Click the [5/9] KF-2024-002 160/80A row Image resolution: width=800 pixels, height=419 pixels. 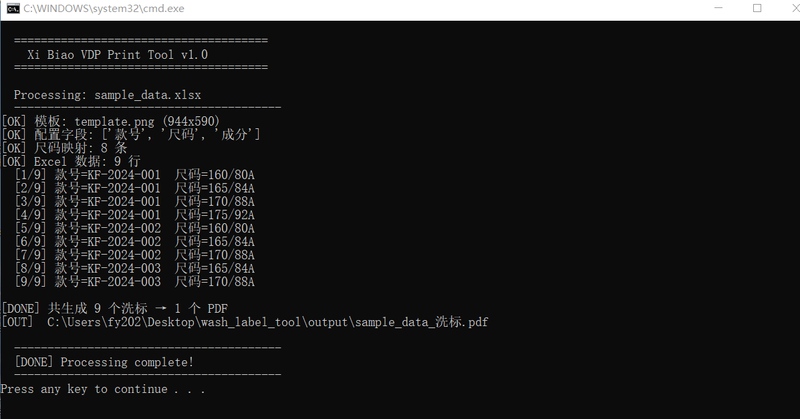coord(135,228)
